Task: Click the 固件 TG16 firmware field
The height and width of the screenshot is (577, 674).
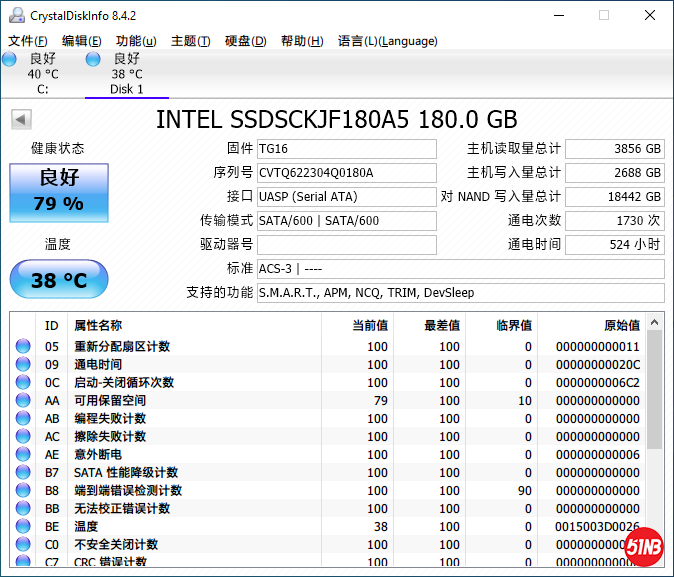Action: (x=346, y=149)
